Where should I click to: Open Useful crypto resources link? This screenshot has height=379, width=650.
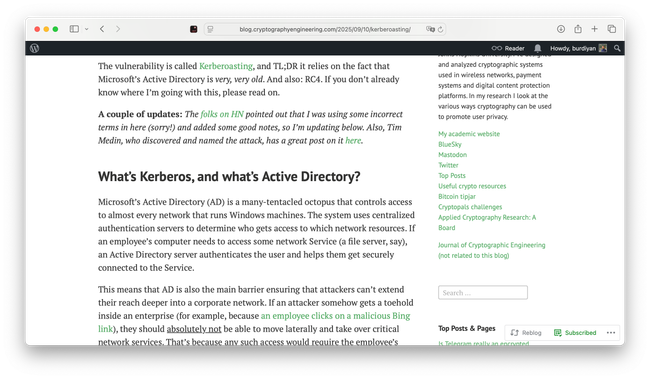point(472,186)
